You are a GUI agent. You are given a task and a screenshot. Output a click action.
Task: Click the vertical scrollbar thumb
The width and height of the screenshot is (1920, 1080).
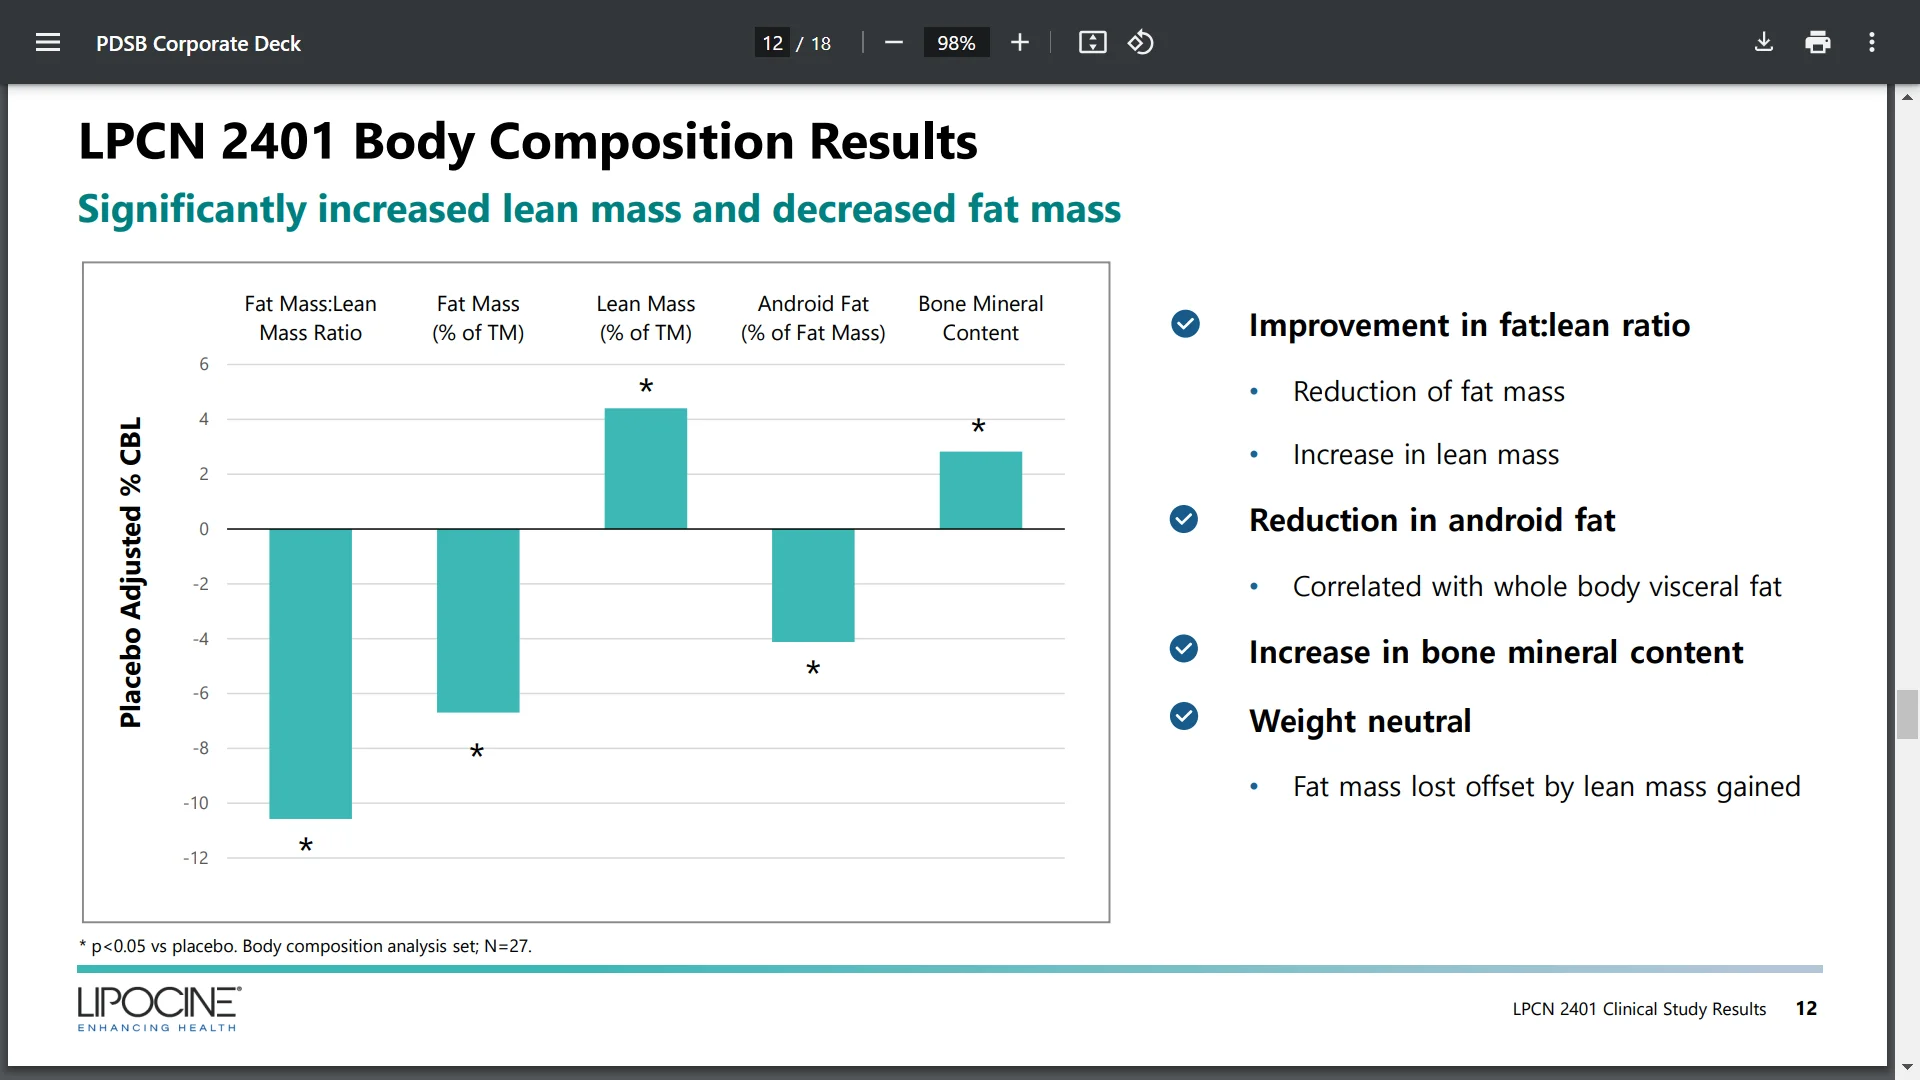click(x=1907, y=714)
